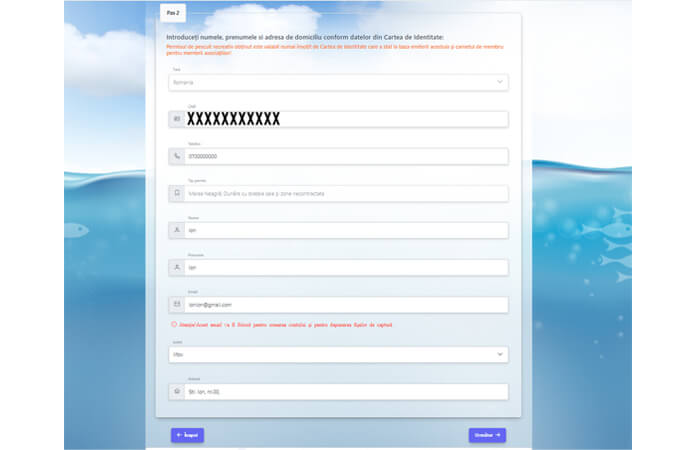Focus the Nume text field

[x=345, y=230]
